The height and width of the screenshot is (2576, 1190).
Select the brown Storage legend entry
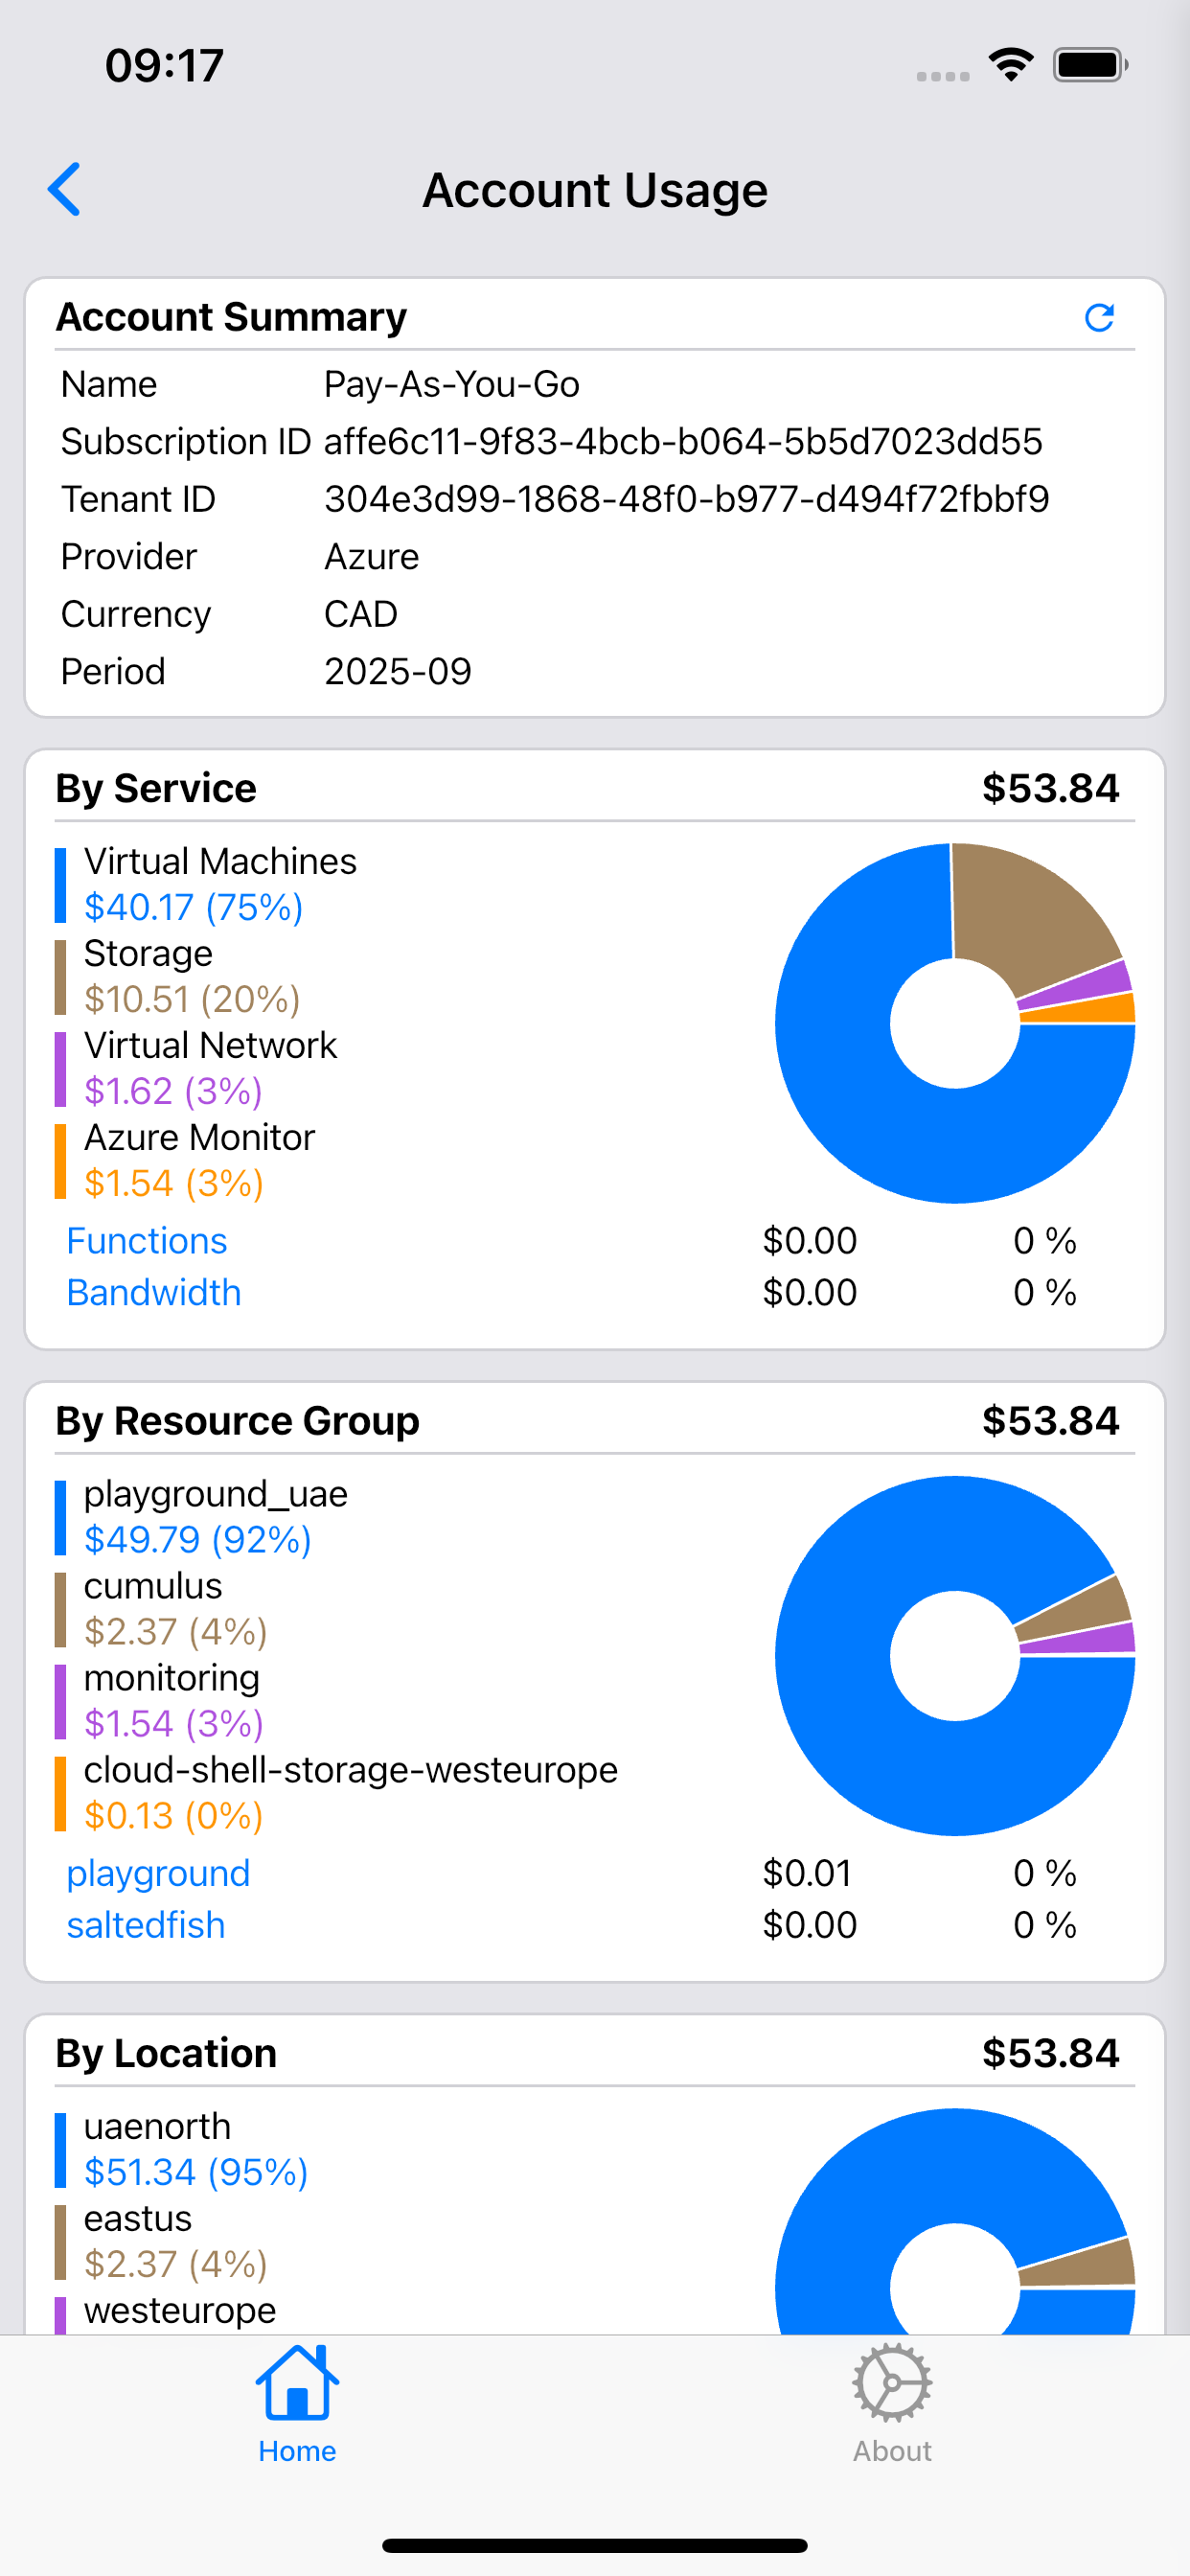tap(178, 976)
